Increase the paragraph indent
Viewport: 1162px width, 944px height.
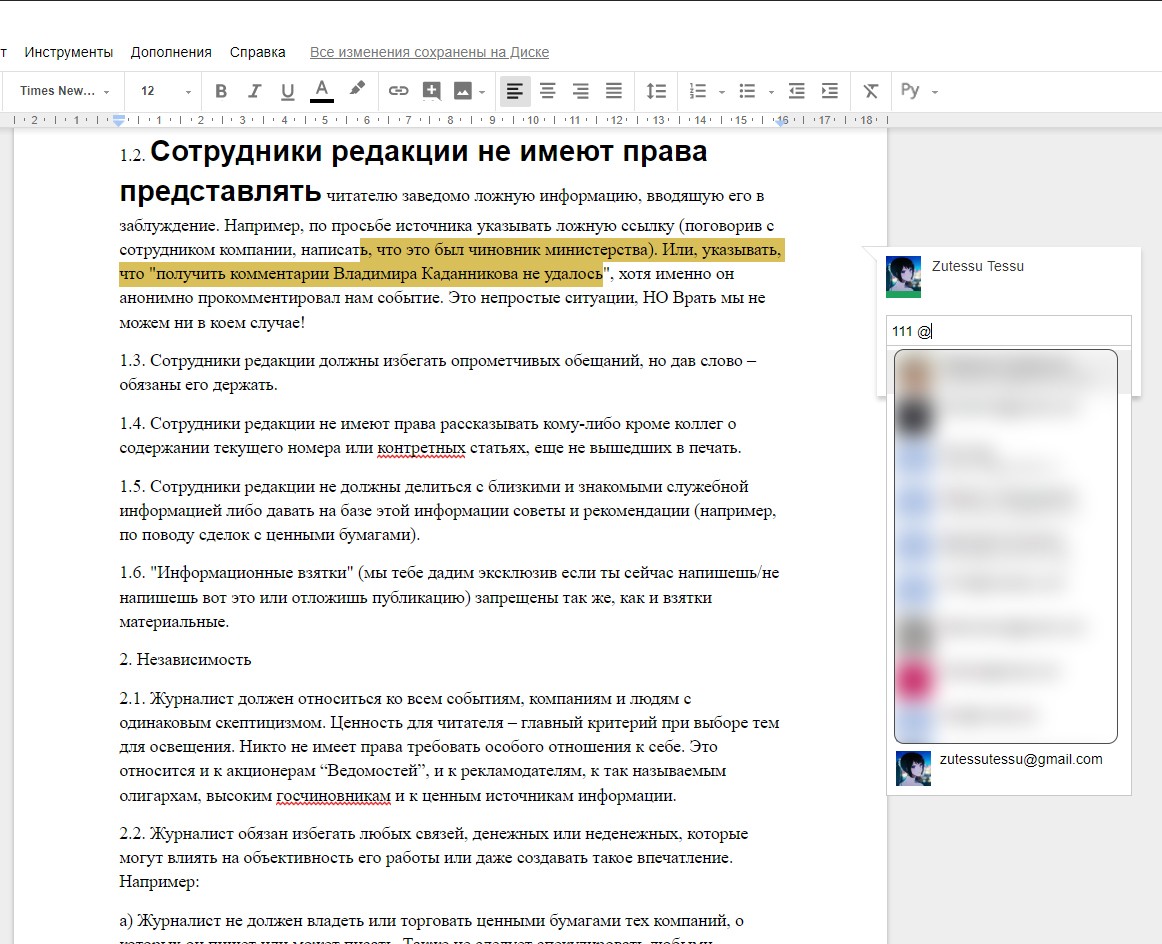[x=829, y=91]
